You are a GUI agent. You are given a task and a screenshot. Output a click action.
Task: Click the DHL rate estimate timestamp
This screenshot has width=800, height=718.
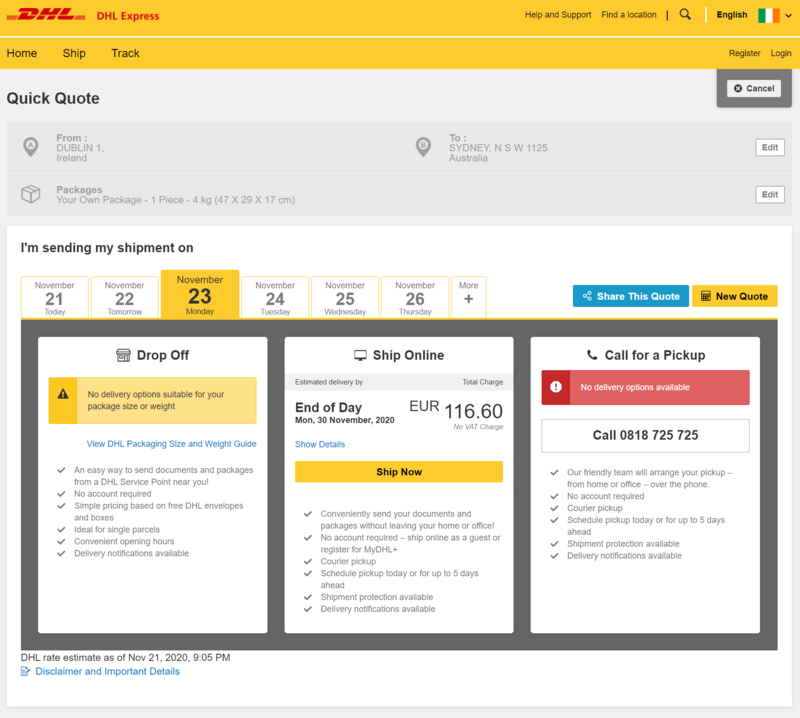click(x=126, y=657)
